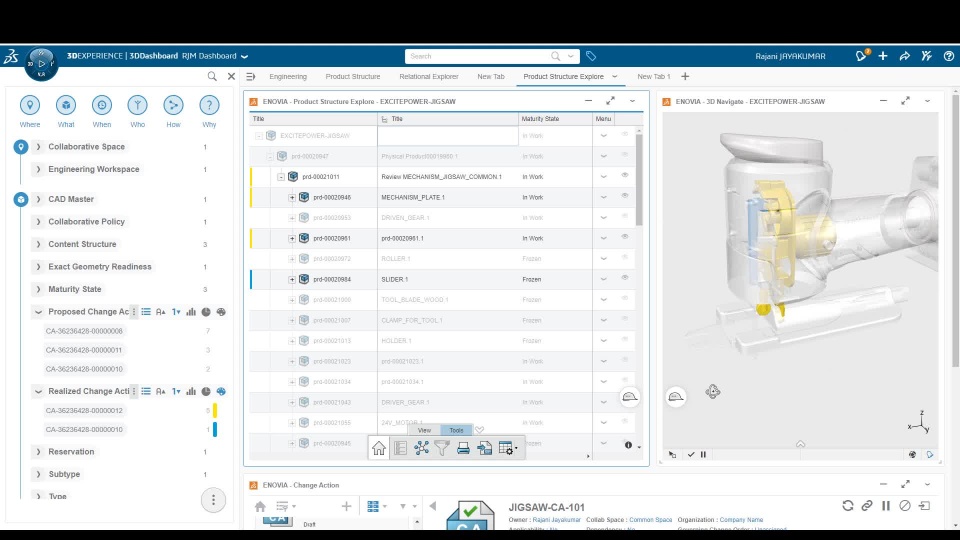Switch to the Relational Explorer tab

[x=429, y=77]
